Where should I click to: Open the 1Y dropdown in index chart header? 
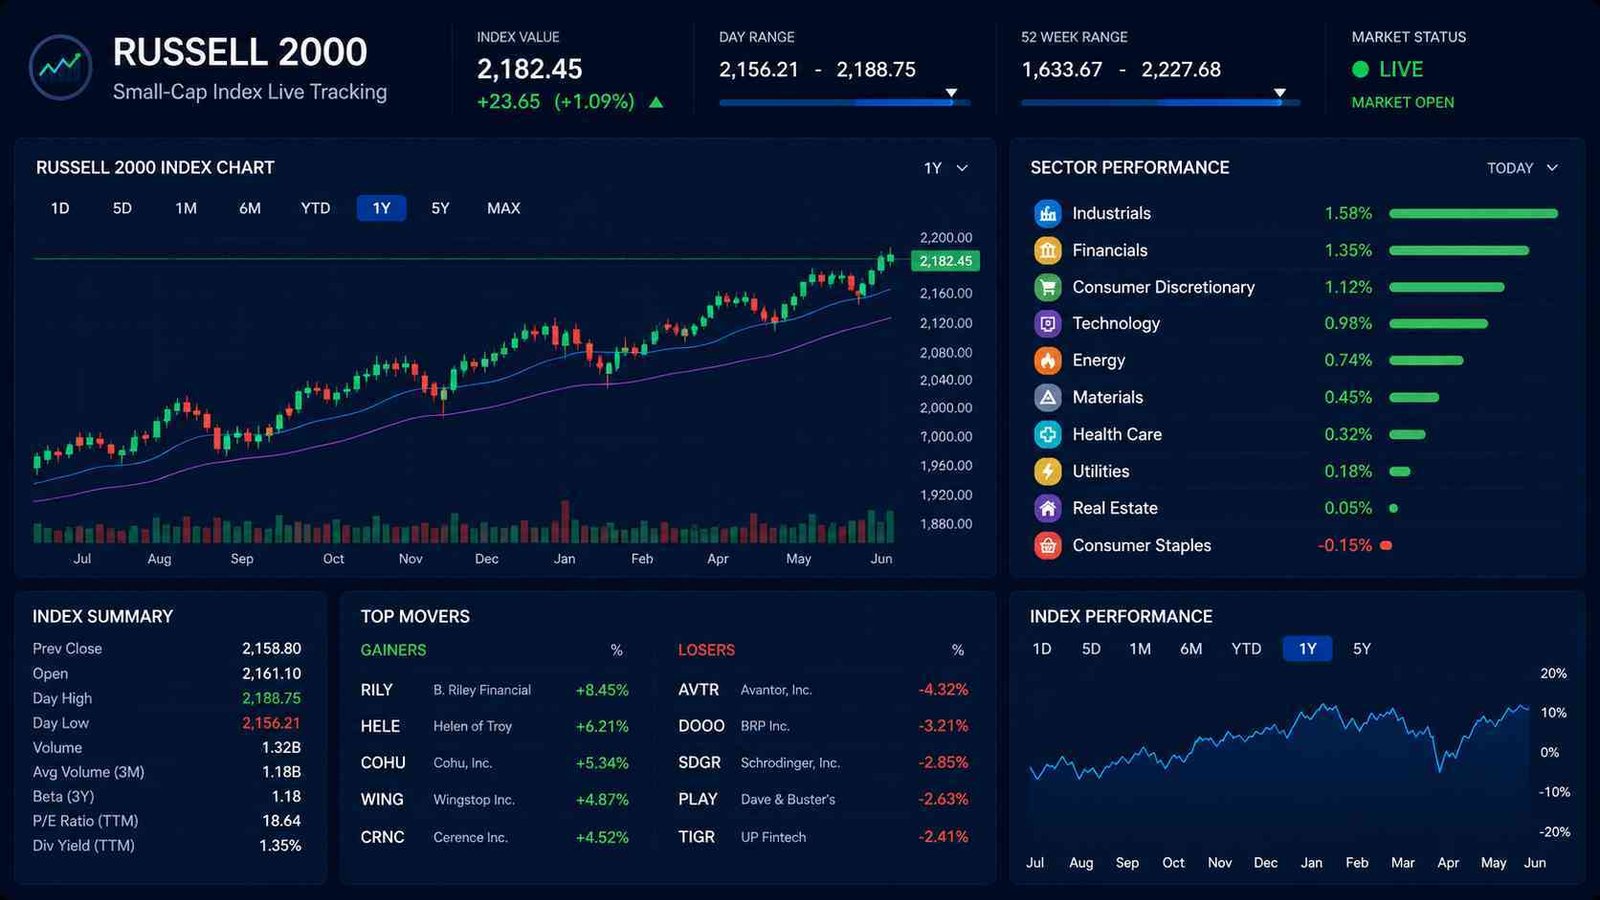click(x=946, y=168)
